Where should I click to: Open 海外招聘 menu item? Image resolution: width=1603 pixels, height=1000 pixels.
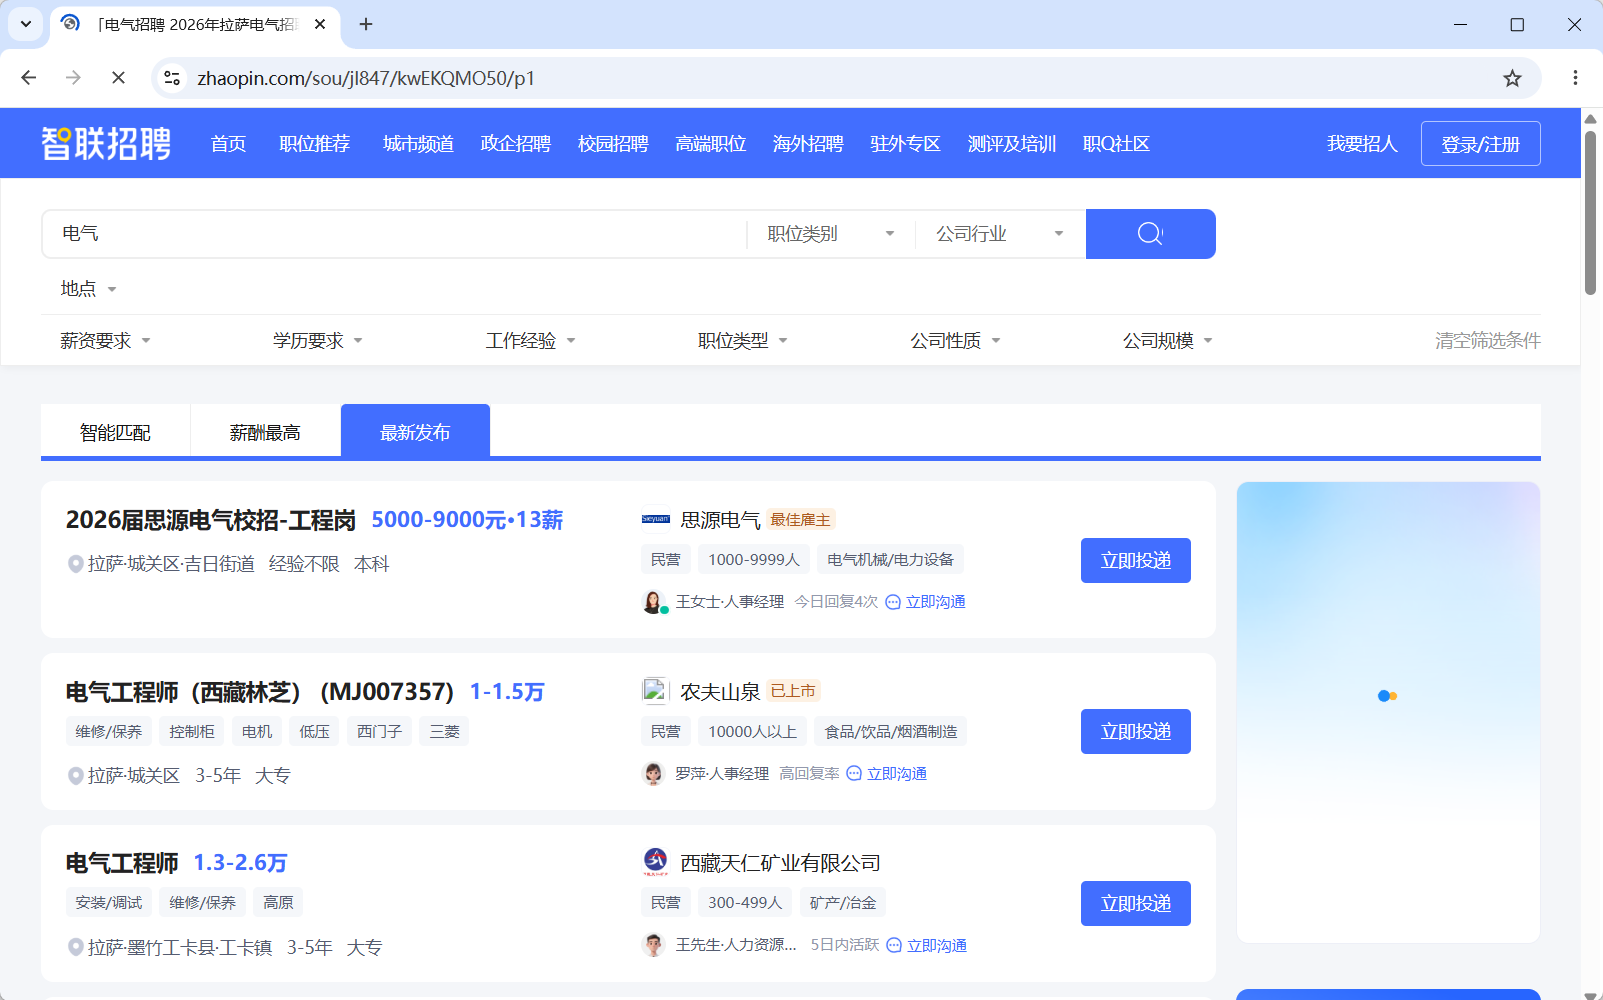(808, 144)
